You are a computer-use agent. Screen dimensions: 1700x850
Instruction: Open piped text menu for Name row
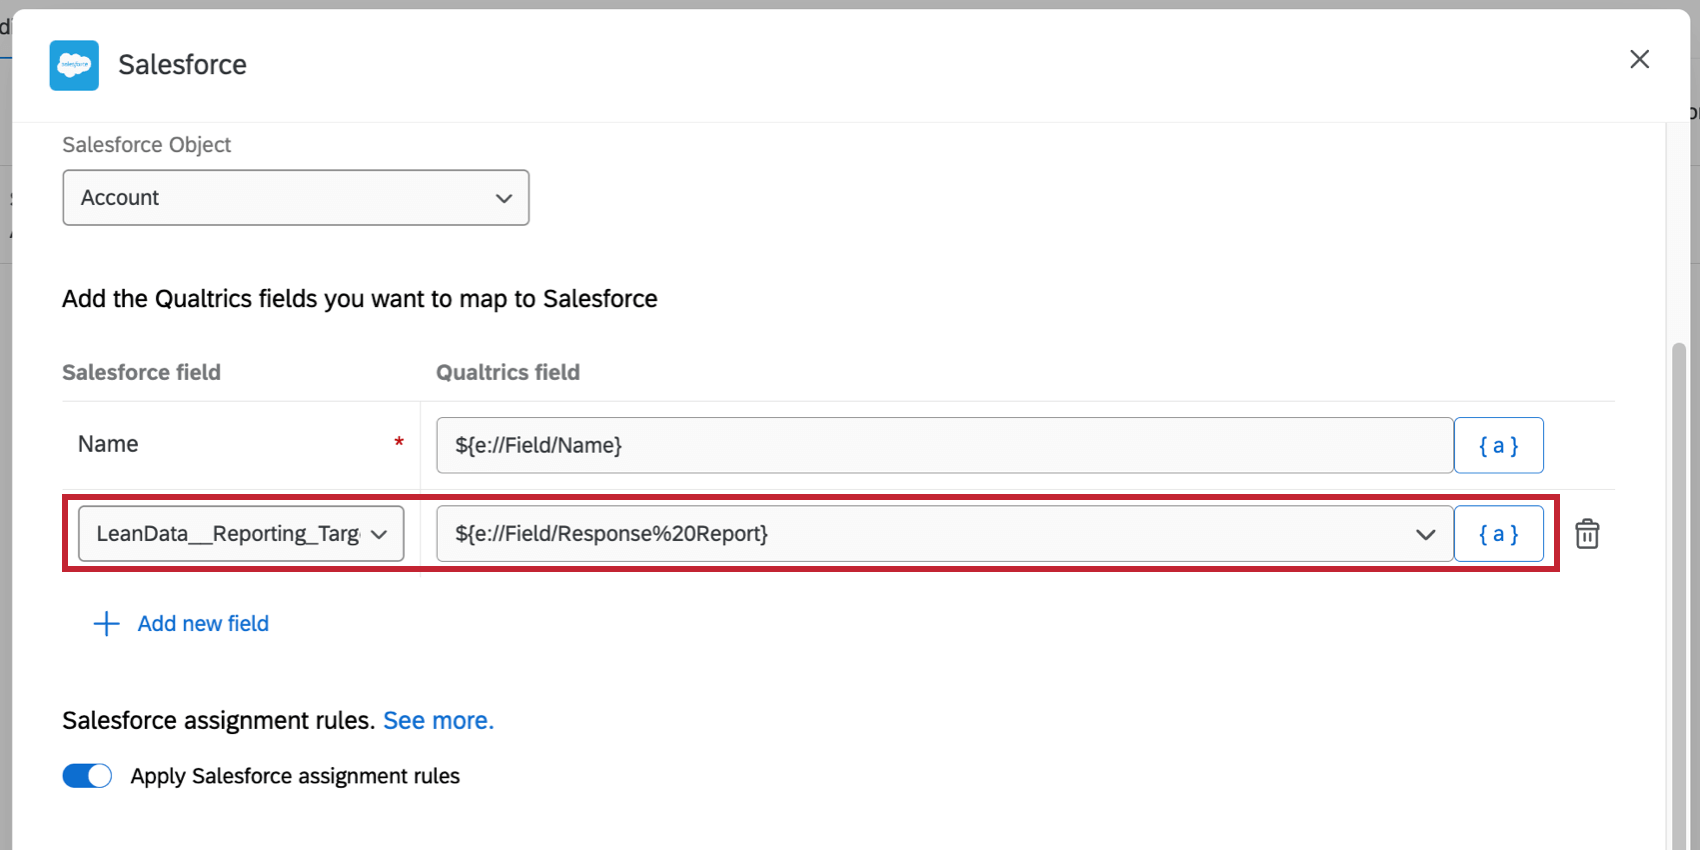(1498, 445)
